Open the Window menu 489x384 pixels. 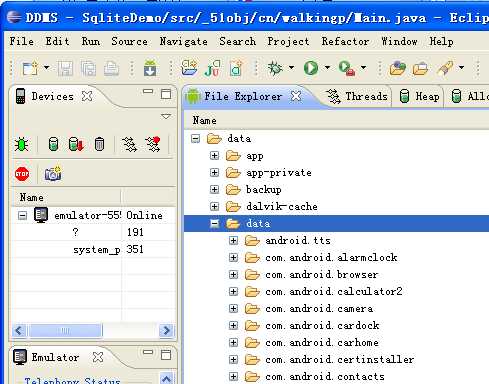pos(399,41)
